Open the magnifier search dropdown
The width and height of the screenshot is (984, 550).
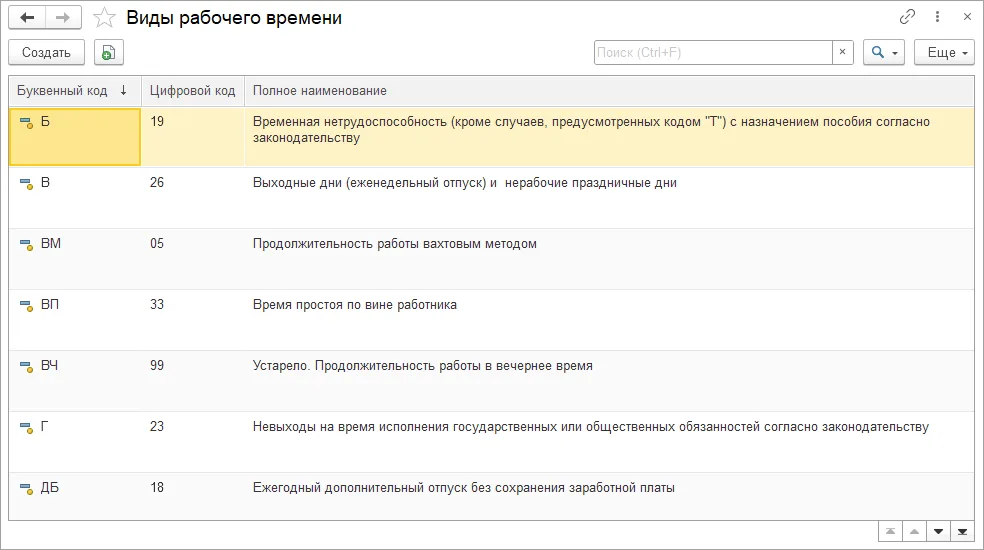pos(884,53)
